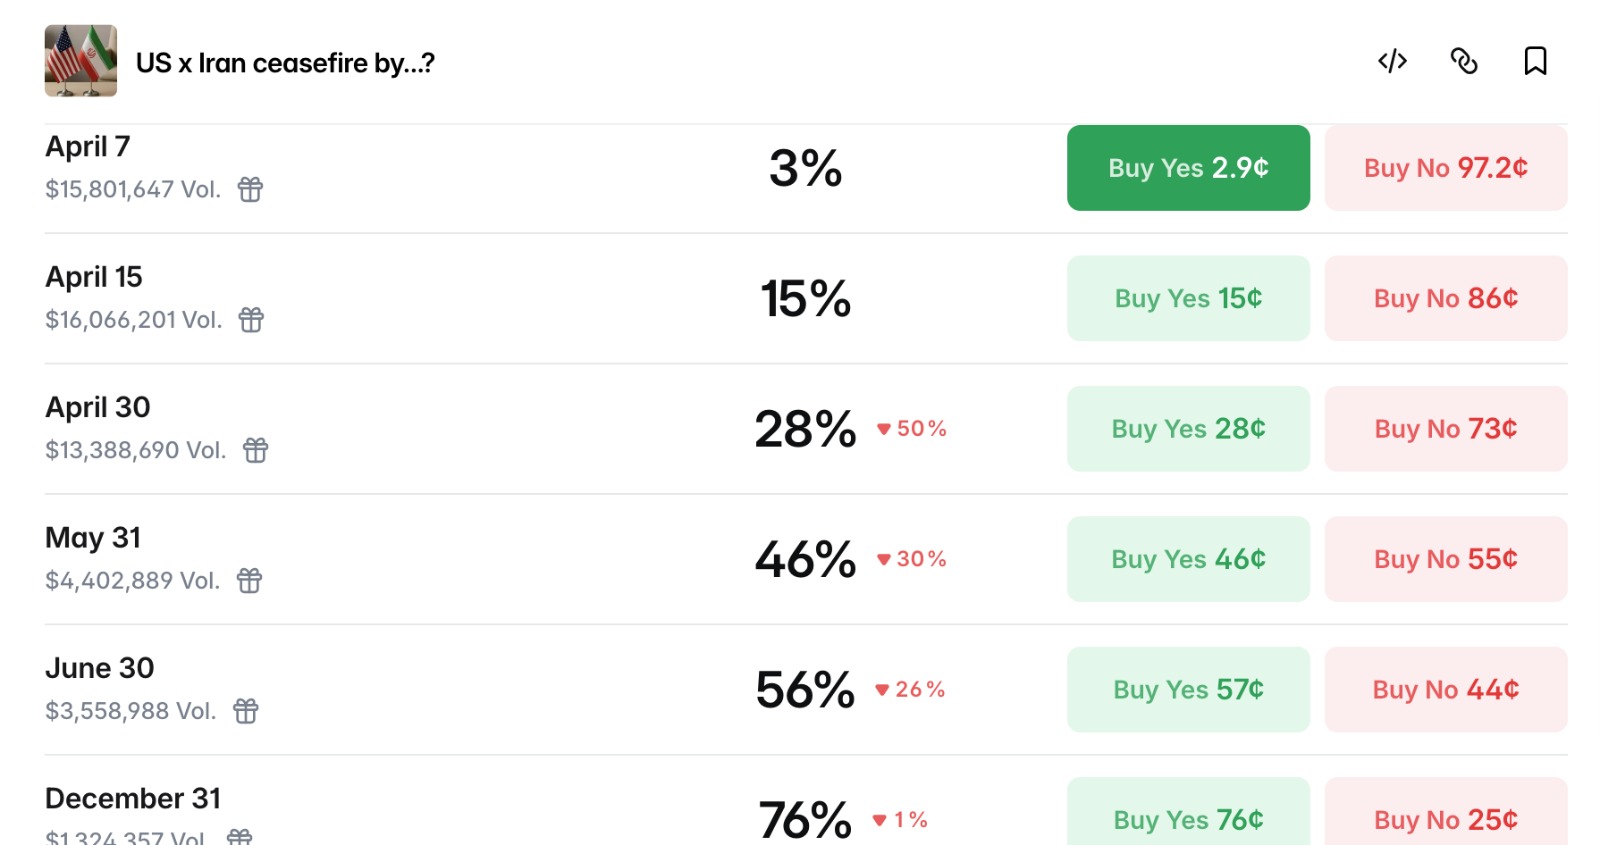Click the gift icon next to May 31 volume
The width and height of the screenshot is (1600, 845).
249,580
